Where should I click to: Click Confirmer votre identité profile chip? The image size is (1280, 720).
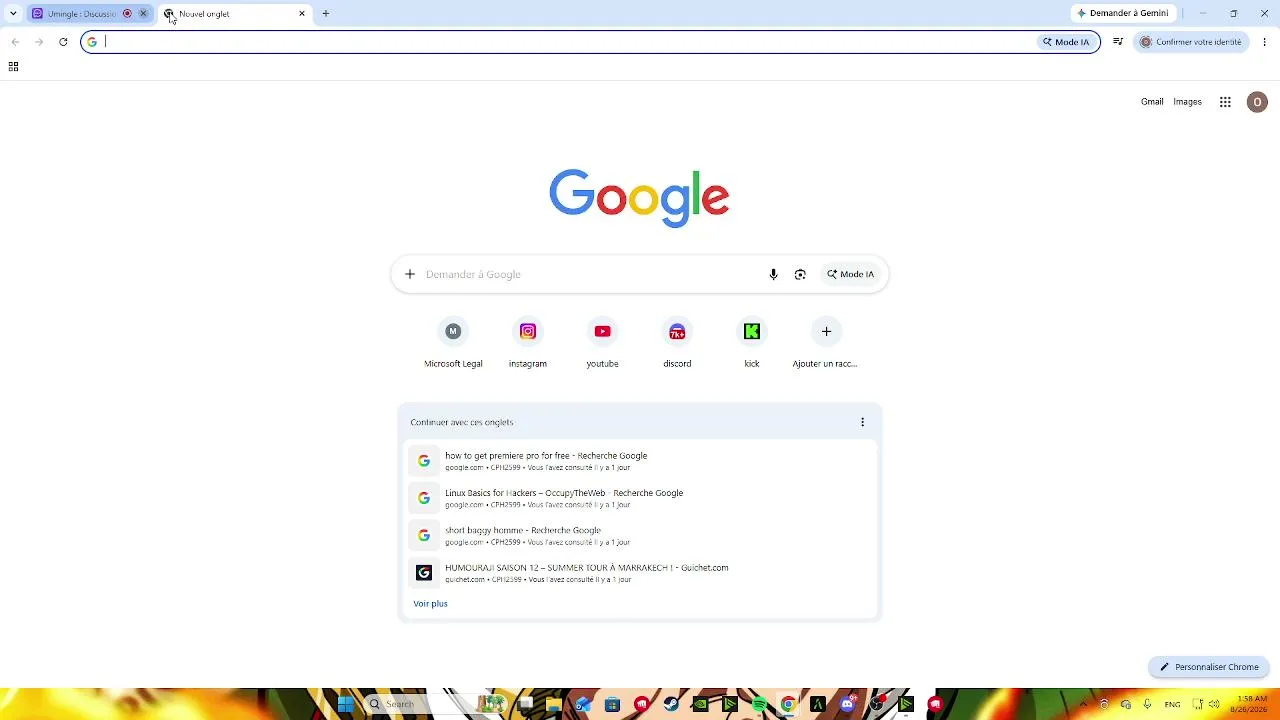coord(1191,42)
